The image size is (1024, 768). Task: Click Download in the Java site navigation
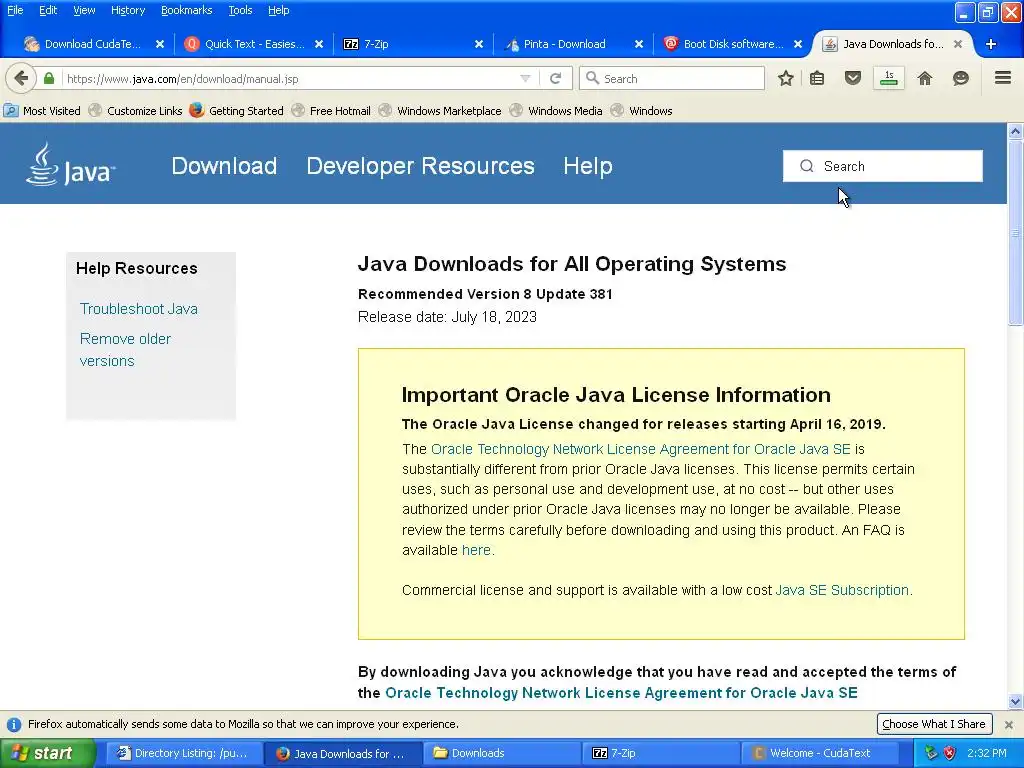coord(224,166)
